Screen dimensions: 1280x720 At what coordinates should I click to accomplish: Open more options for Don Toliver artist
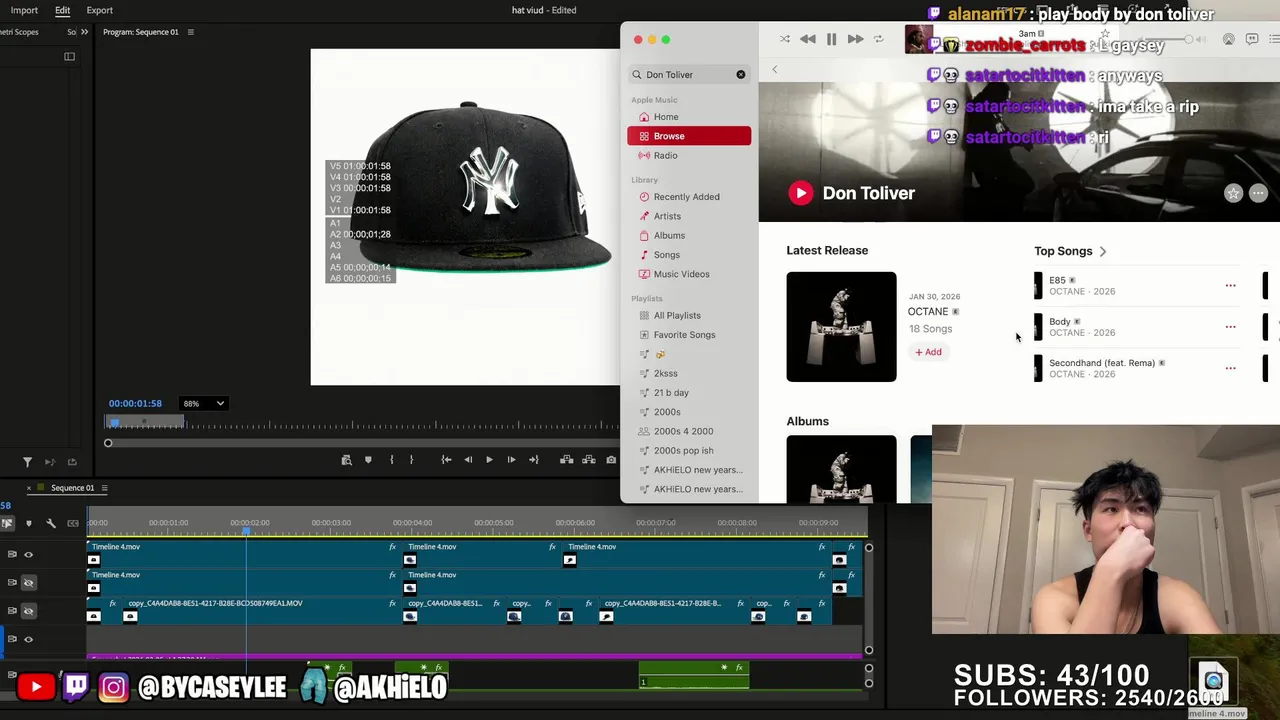pyautogui.click(x=1258, y=194)
